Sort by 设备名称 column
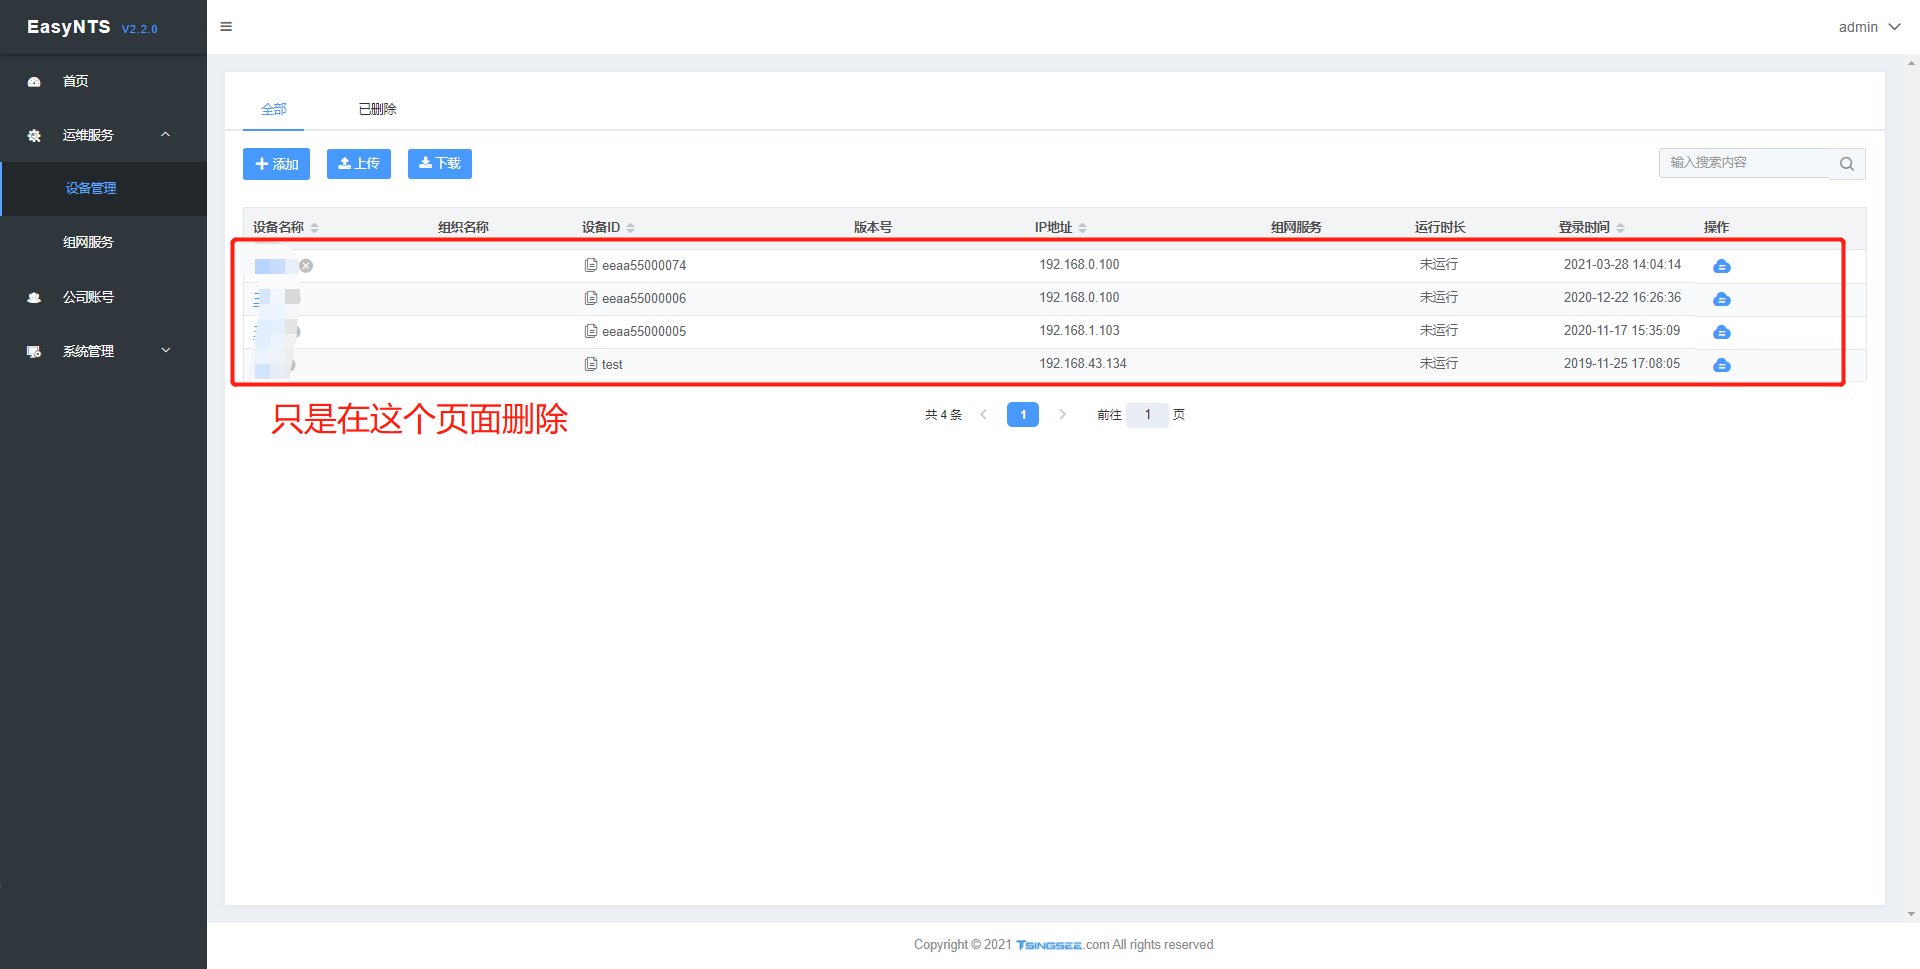1920x969 pixels. click(x=314, y=228)
